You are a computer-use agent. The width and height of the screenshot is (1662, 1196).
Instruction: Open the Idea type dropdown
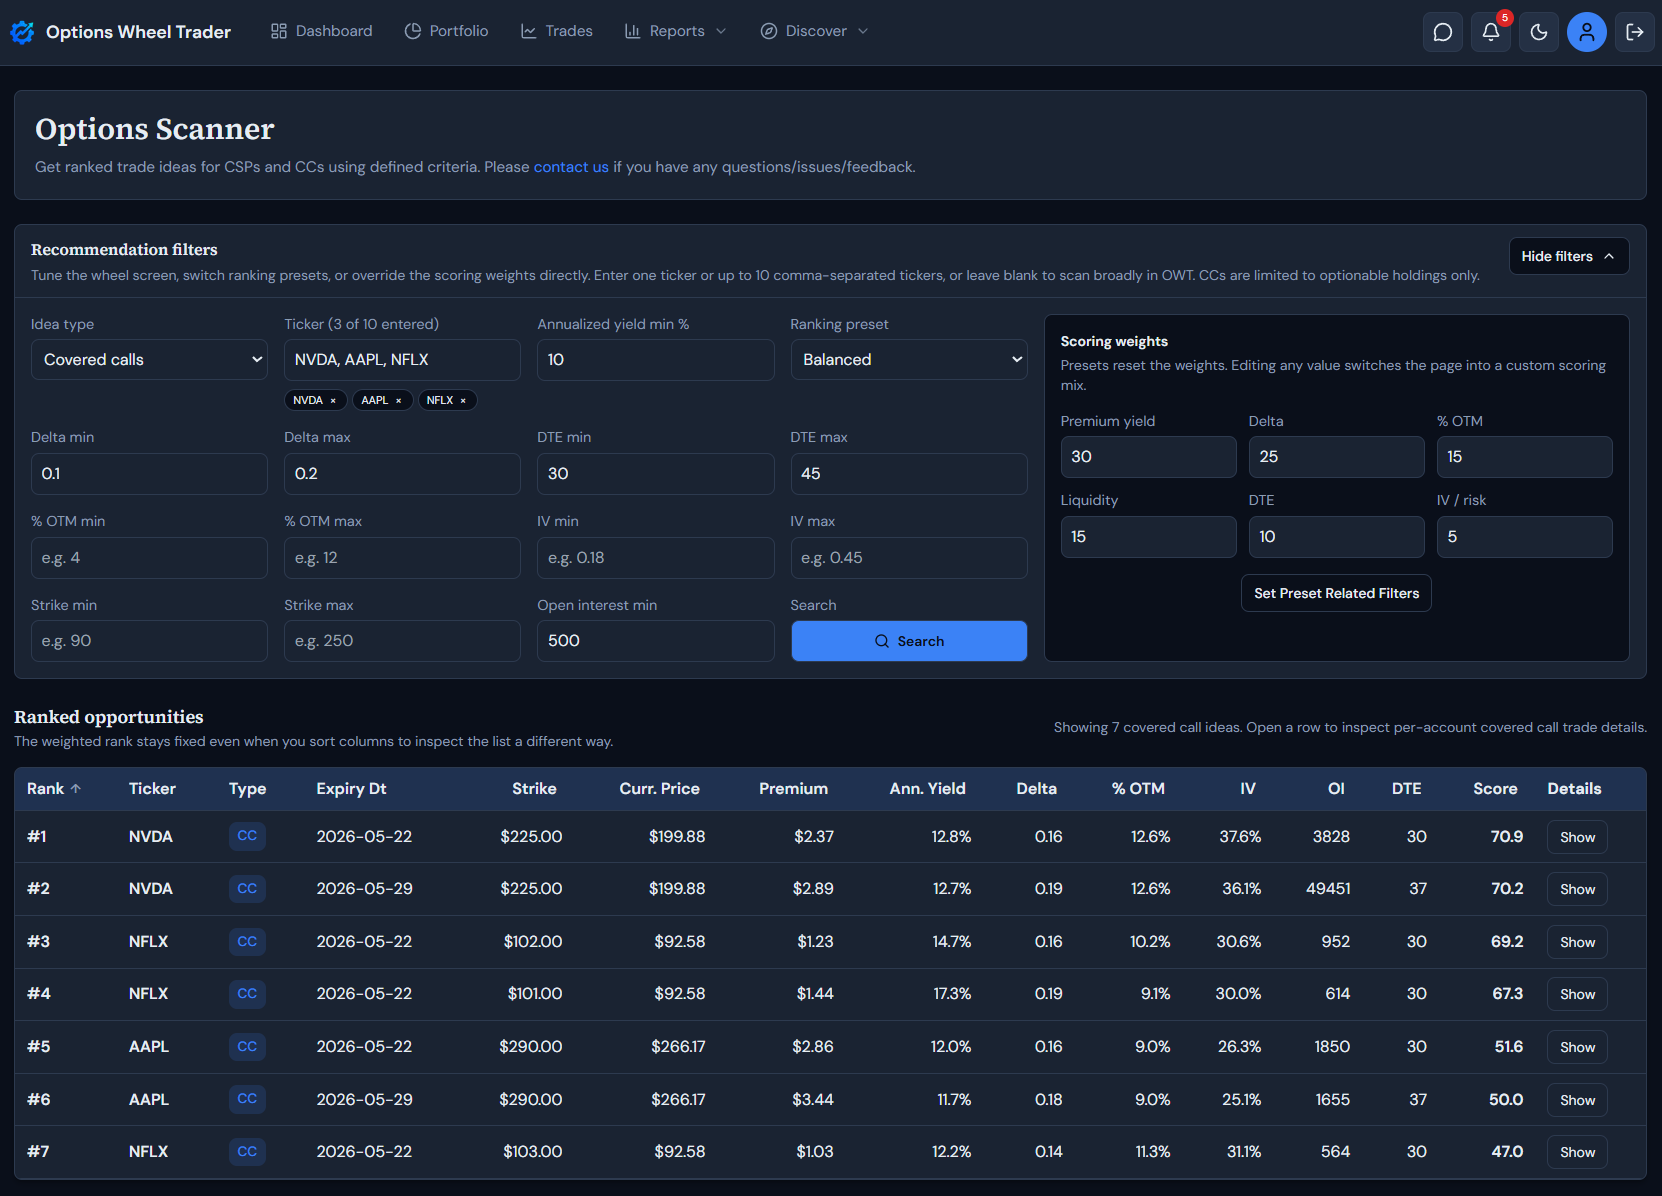tap(149, 360)
